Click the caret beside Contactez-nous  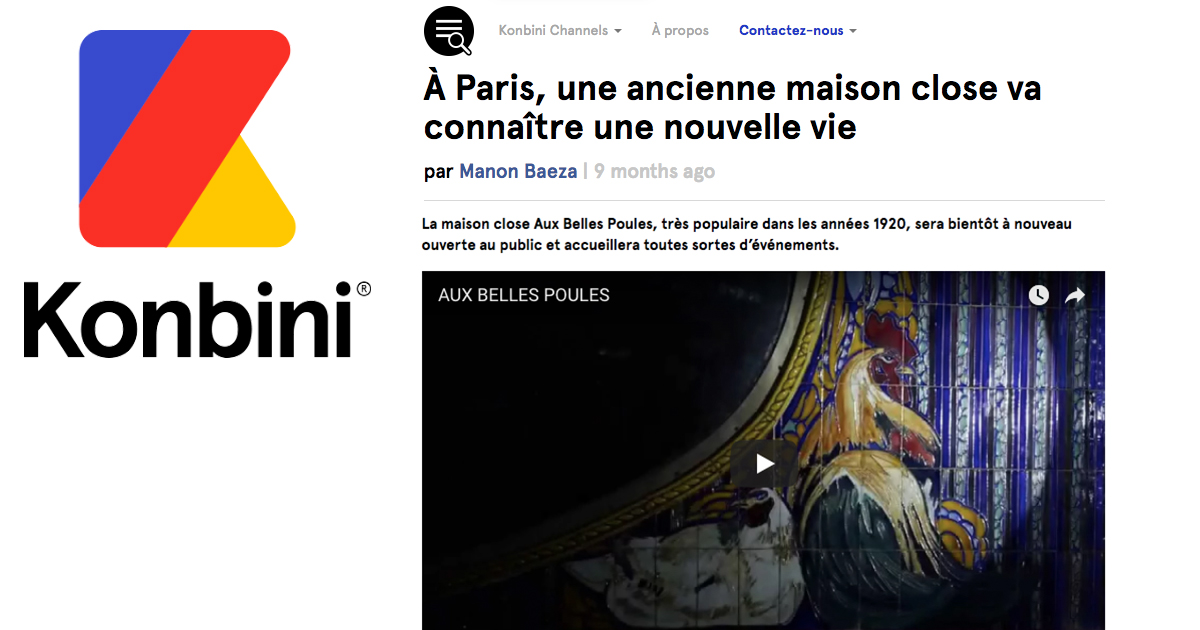853,32
